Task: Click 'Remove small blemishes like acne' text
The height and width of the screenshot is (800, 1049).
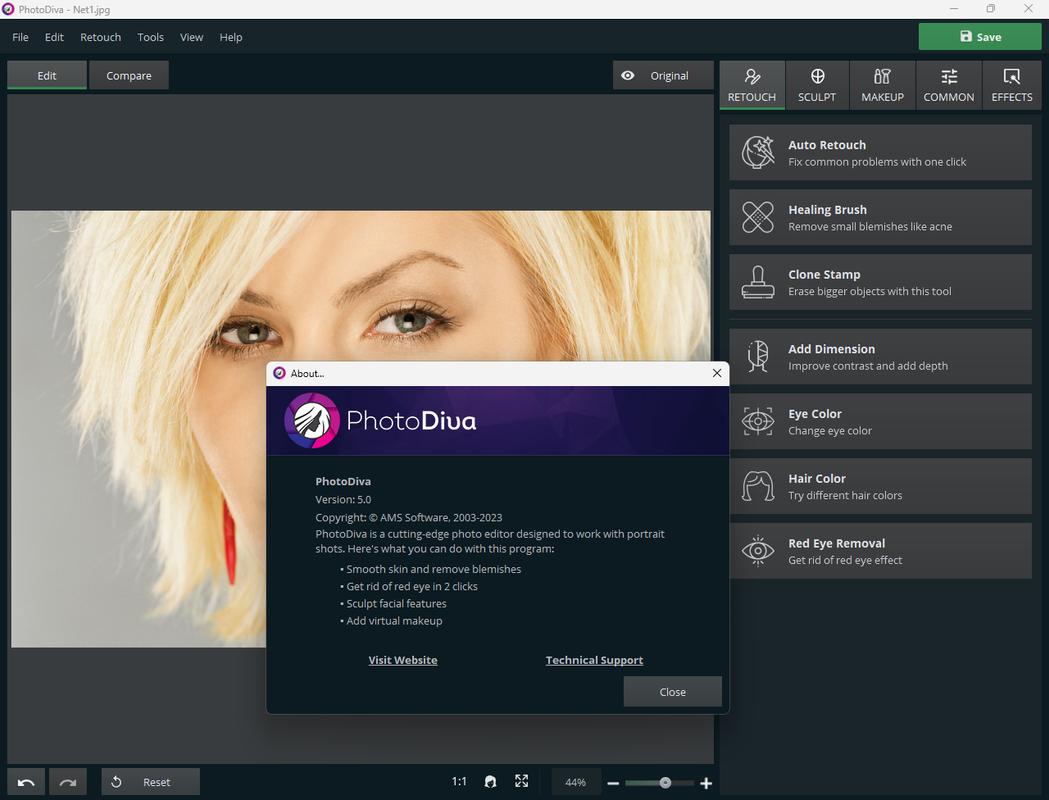Action: 870,227
